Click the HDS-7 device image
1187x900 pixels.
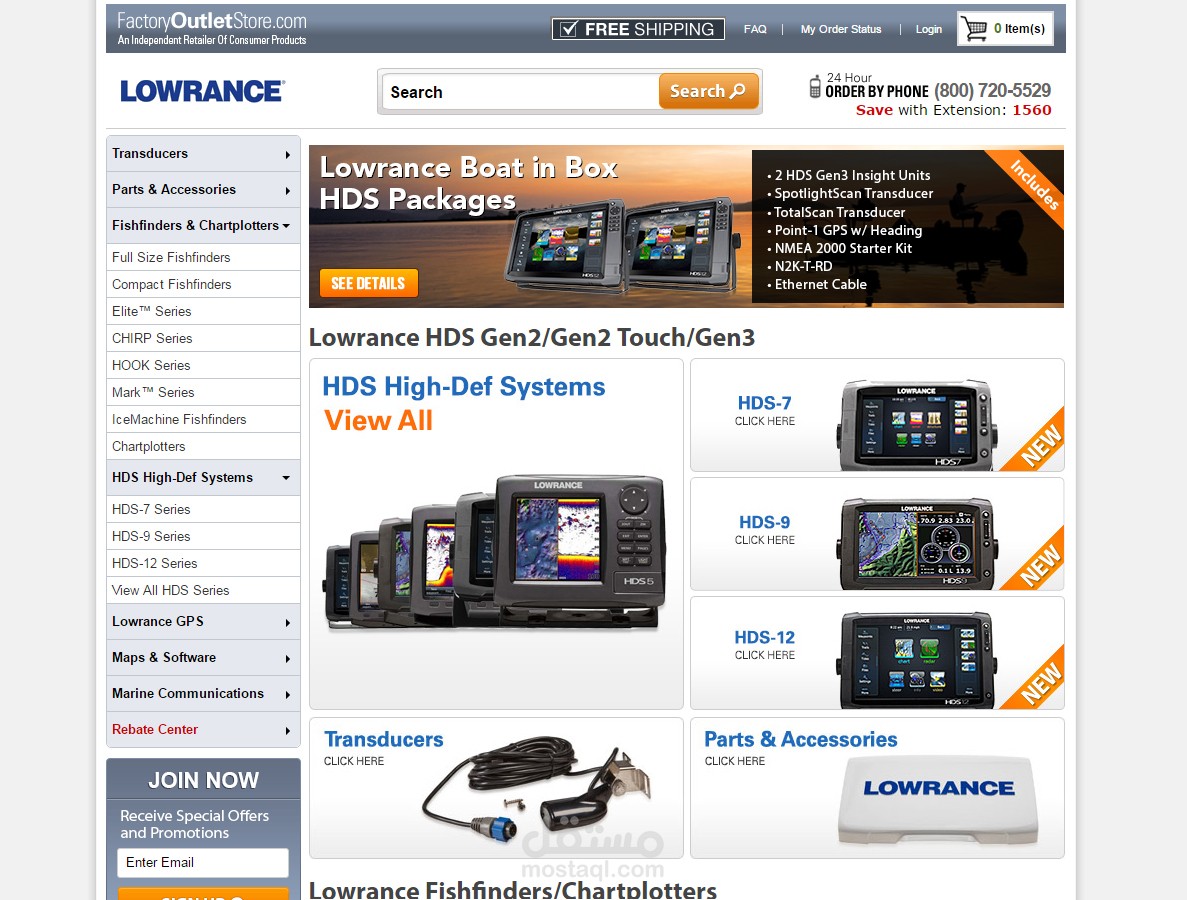pos(915,425)
